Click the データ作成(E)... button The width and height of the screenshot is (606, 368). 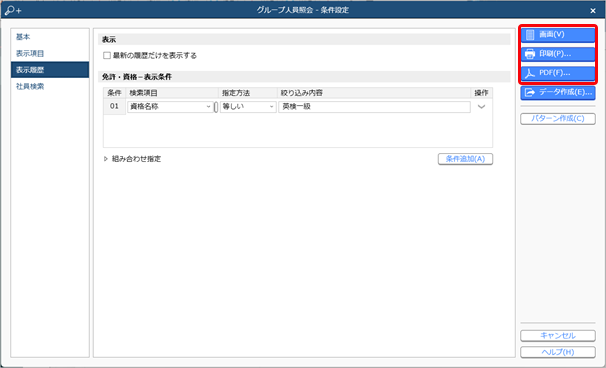[x=558, y=92]
